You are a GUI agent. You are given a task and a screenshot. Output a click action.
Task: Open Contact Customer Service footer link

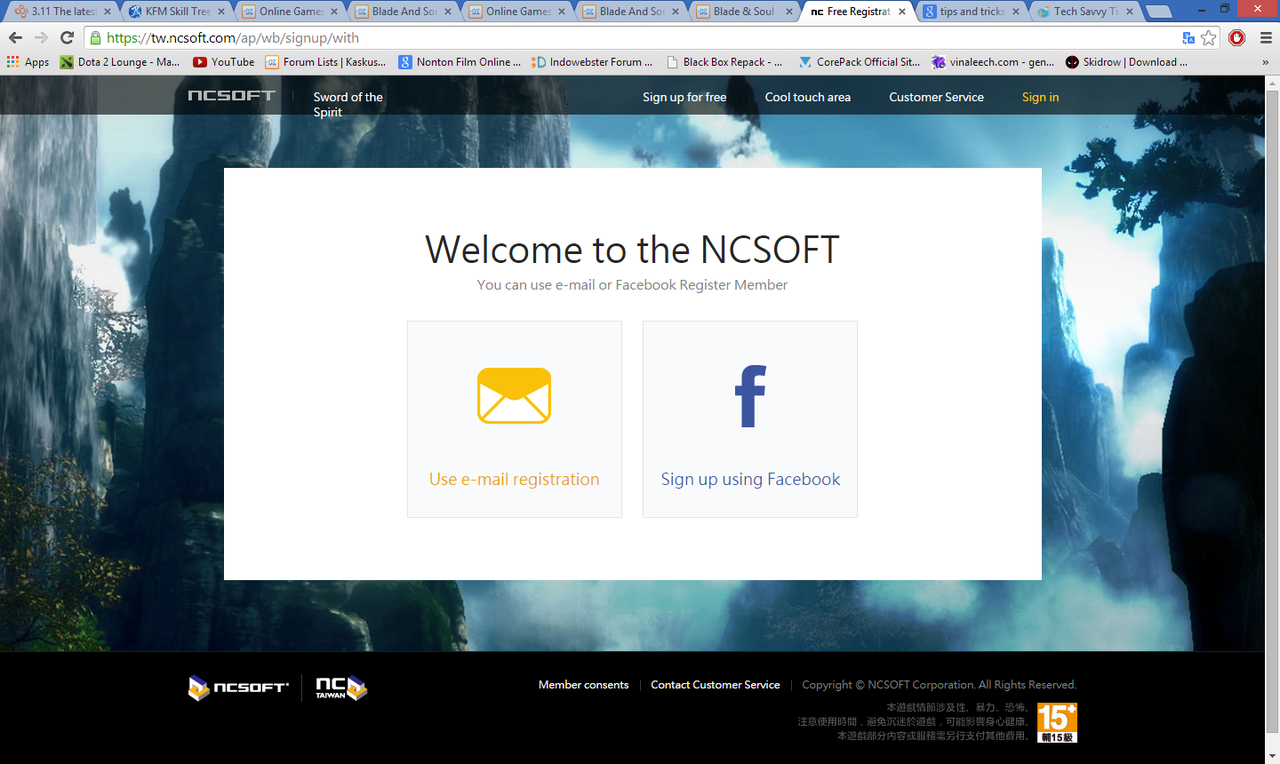point(715,685)
